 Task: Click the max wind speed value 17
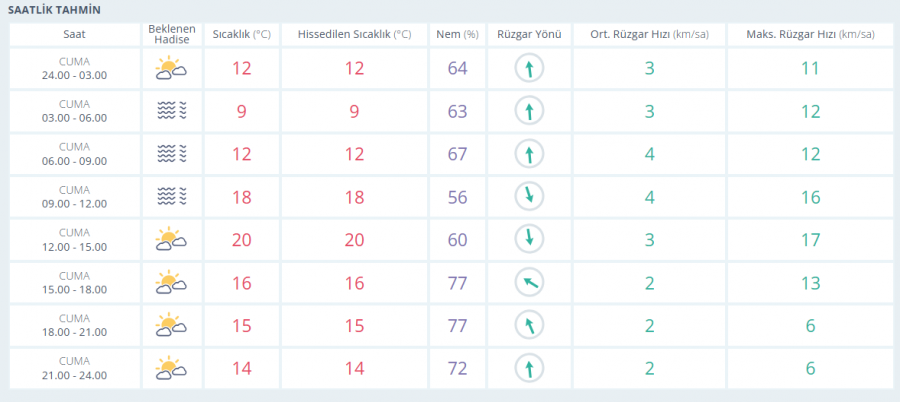coord(809,240)
